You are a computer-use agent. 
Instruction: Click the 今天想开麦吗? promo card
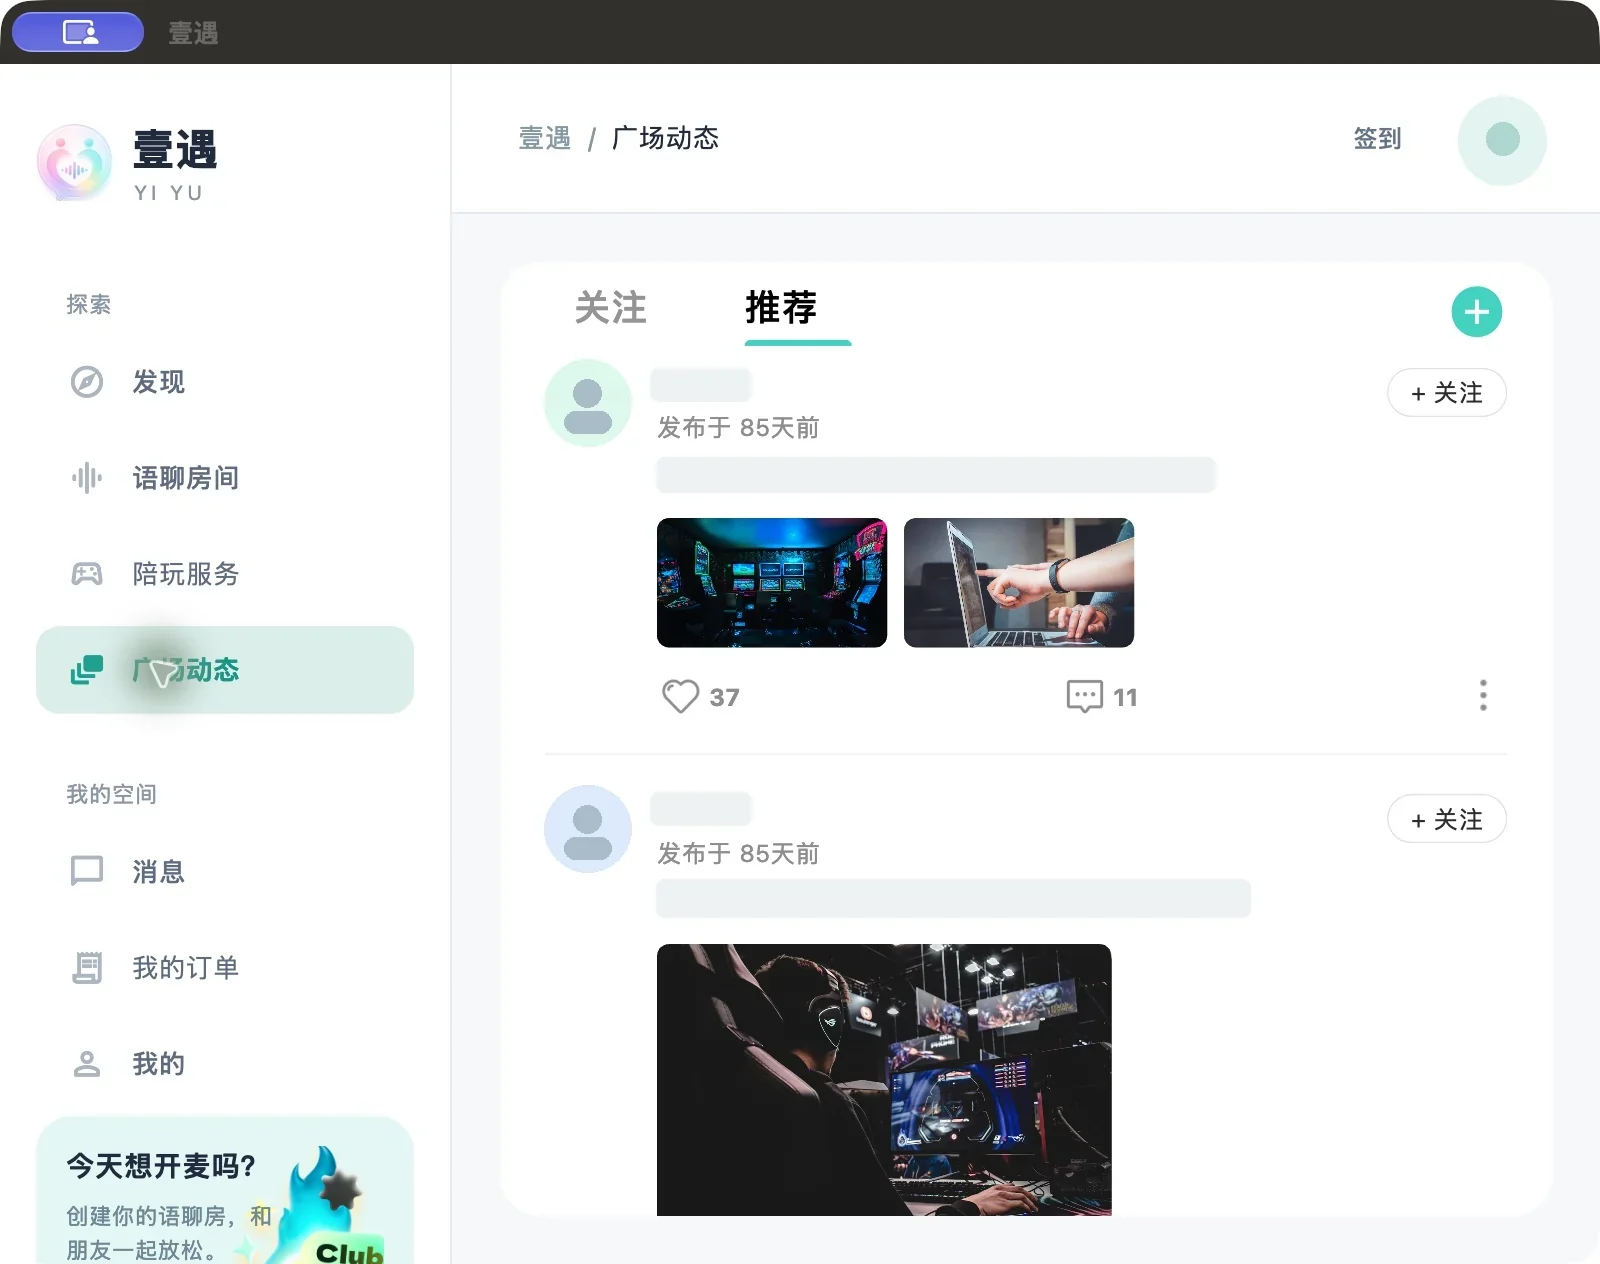(225, 1190)
